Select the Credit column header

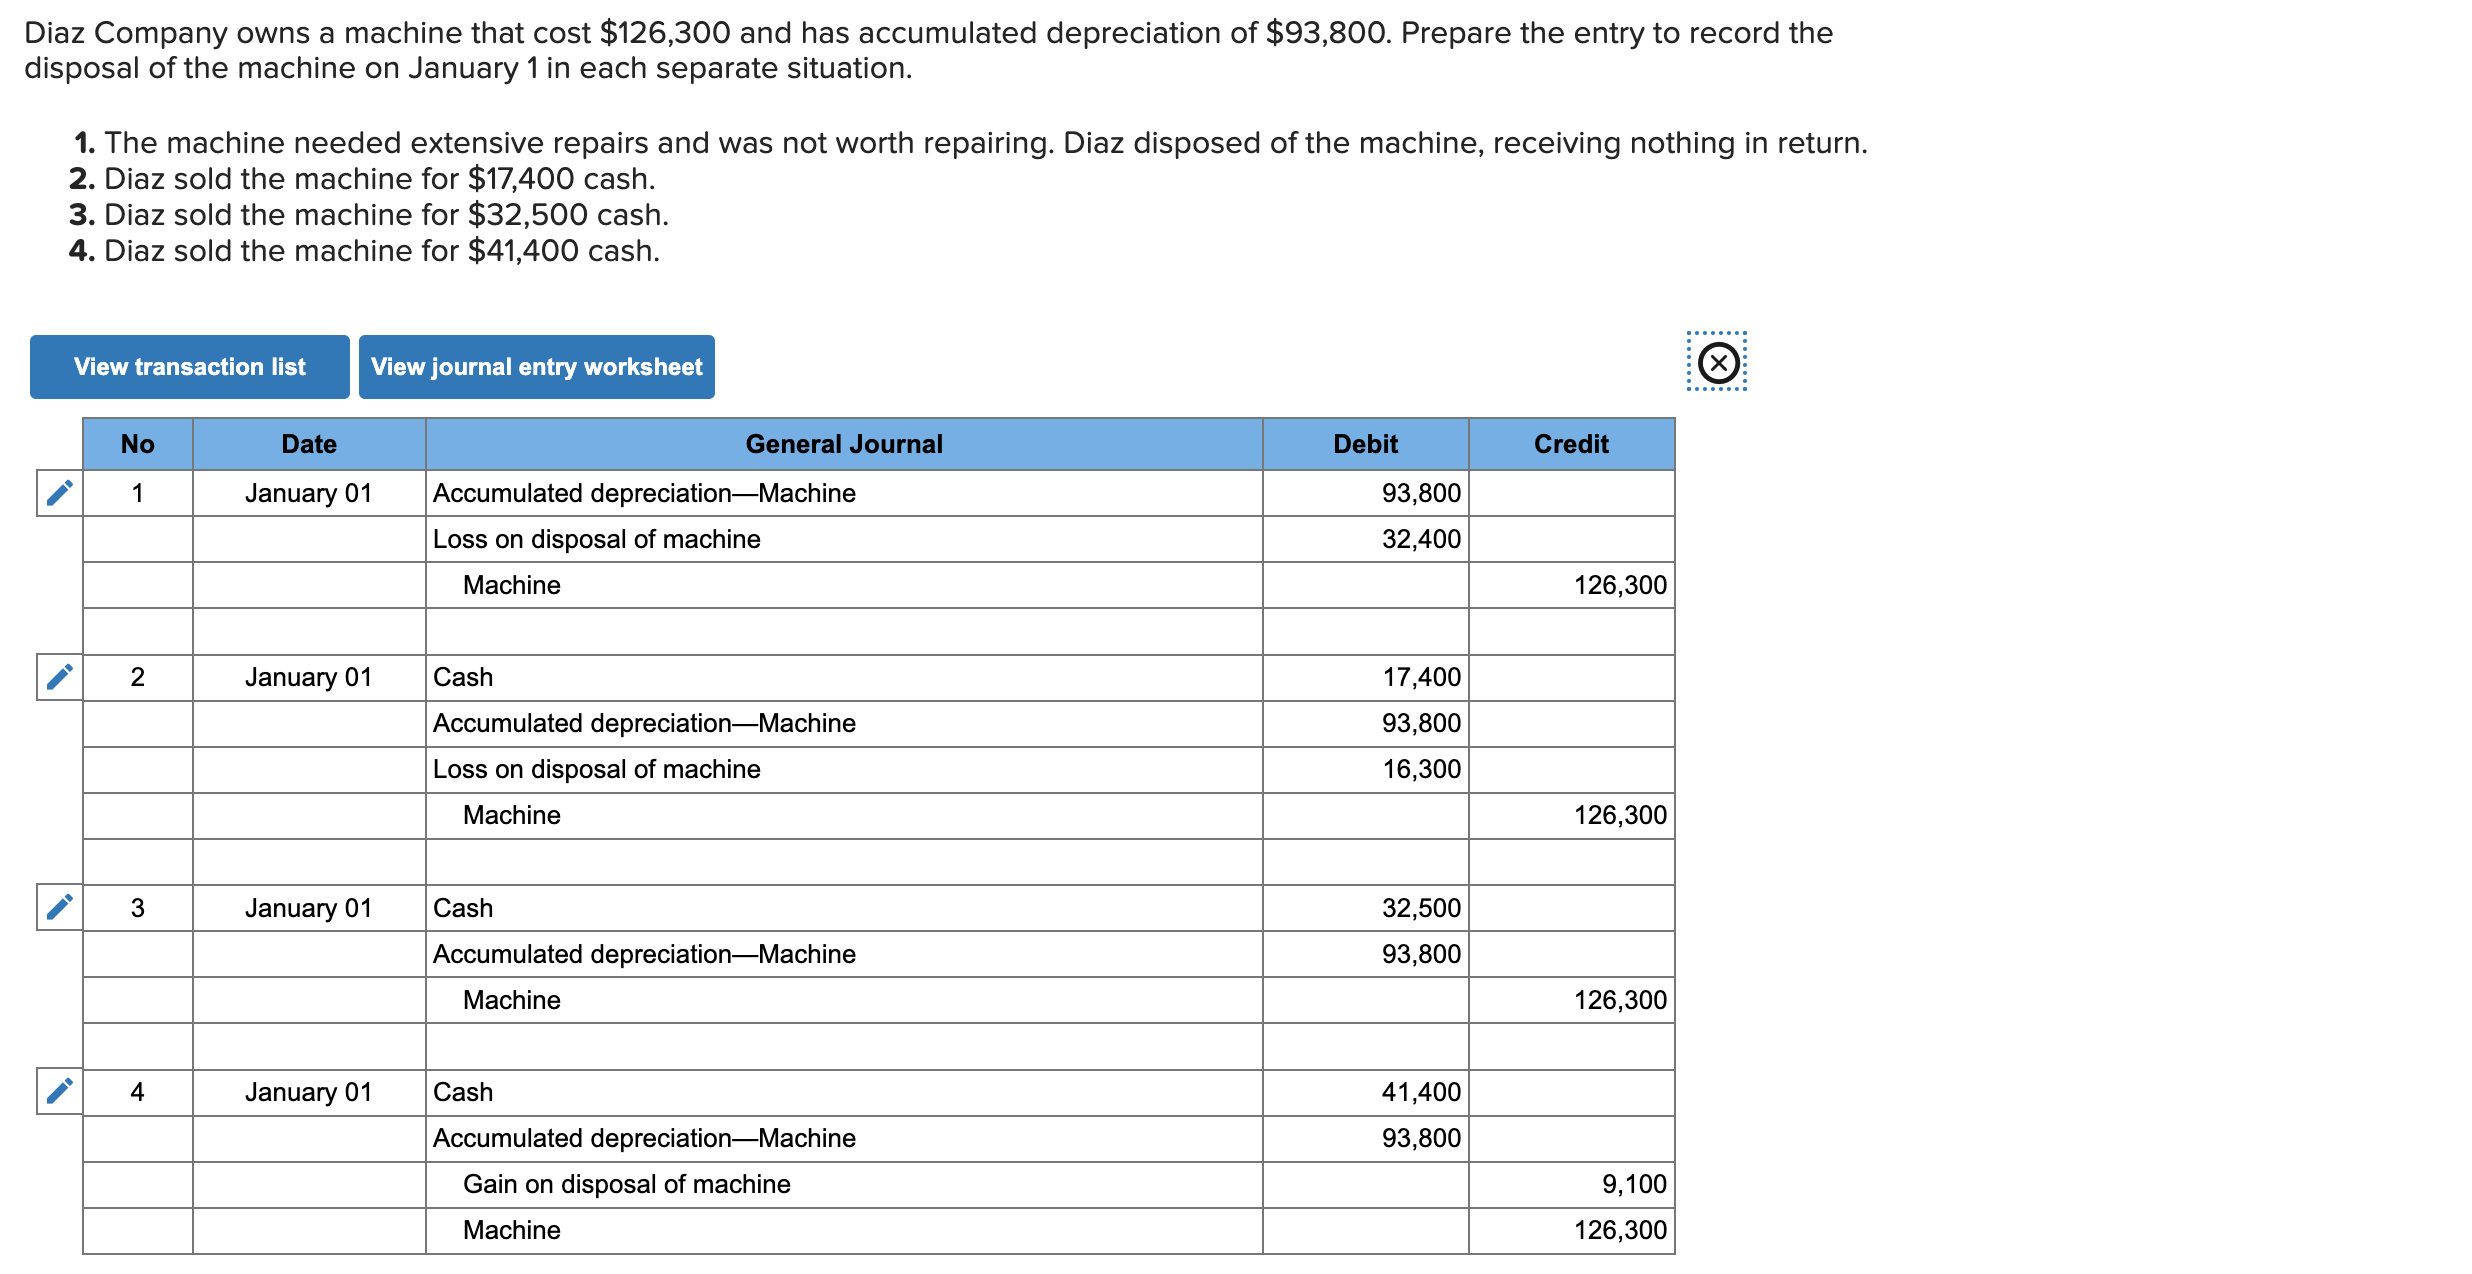pyautogui.click(x=1571, y=444)
